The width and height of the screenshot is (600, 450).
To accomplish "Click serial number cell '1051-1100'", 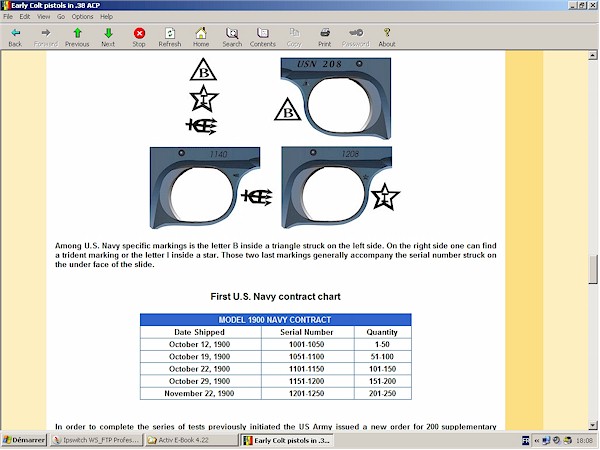I will (x=308, y=356).
